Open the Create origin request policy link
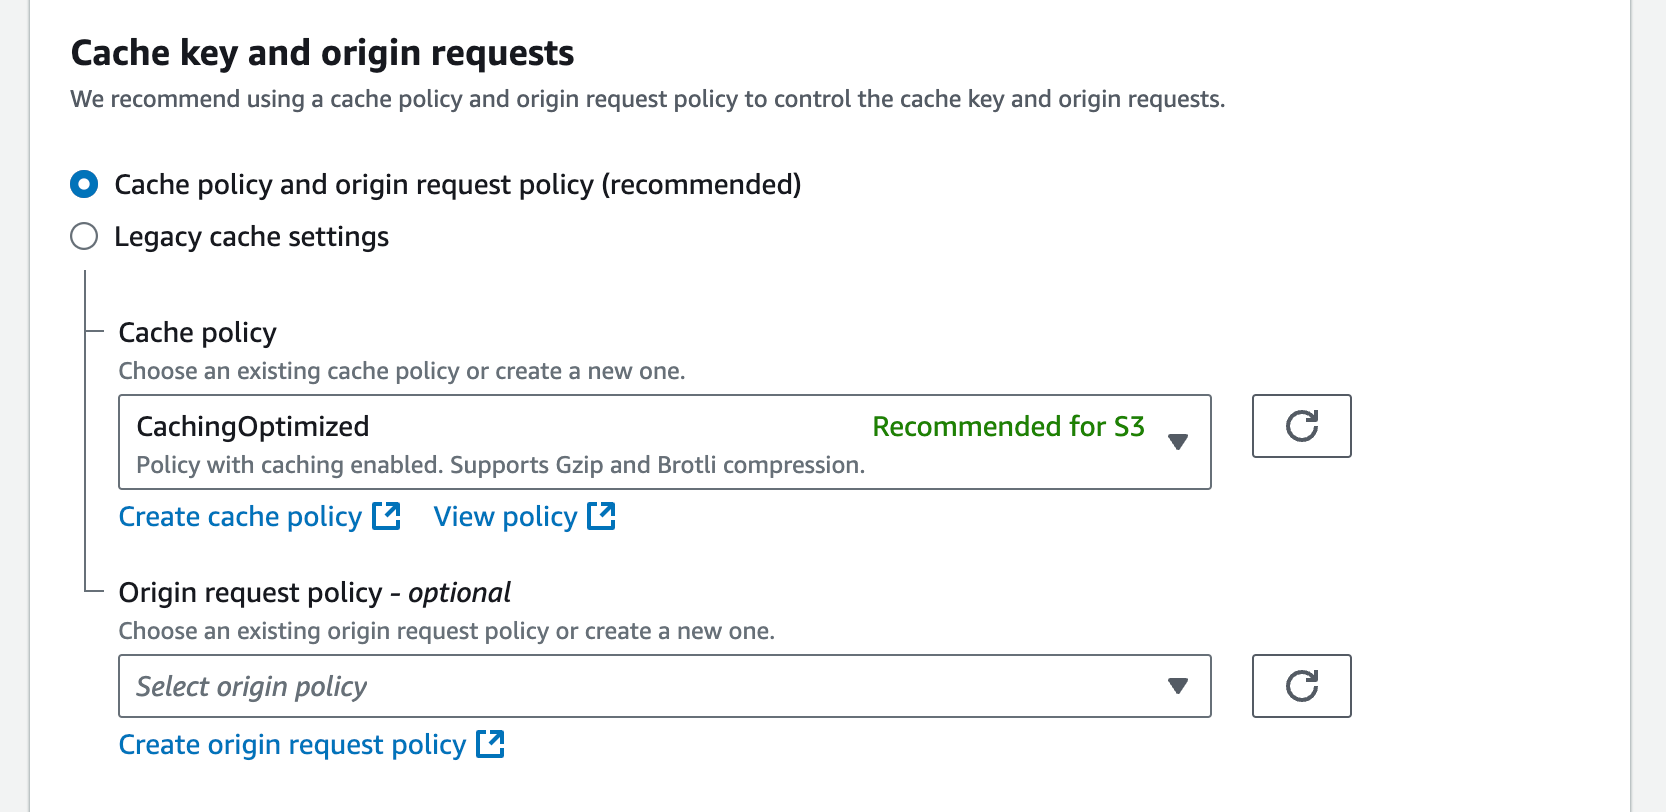This screenshot has height=812, width=1666. point(292,745)
